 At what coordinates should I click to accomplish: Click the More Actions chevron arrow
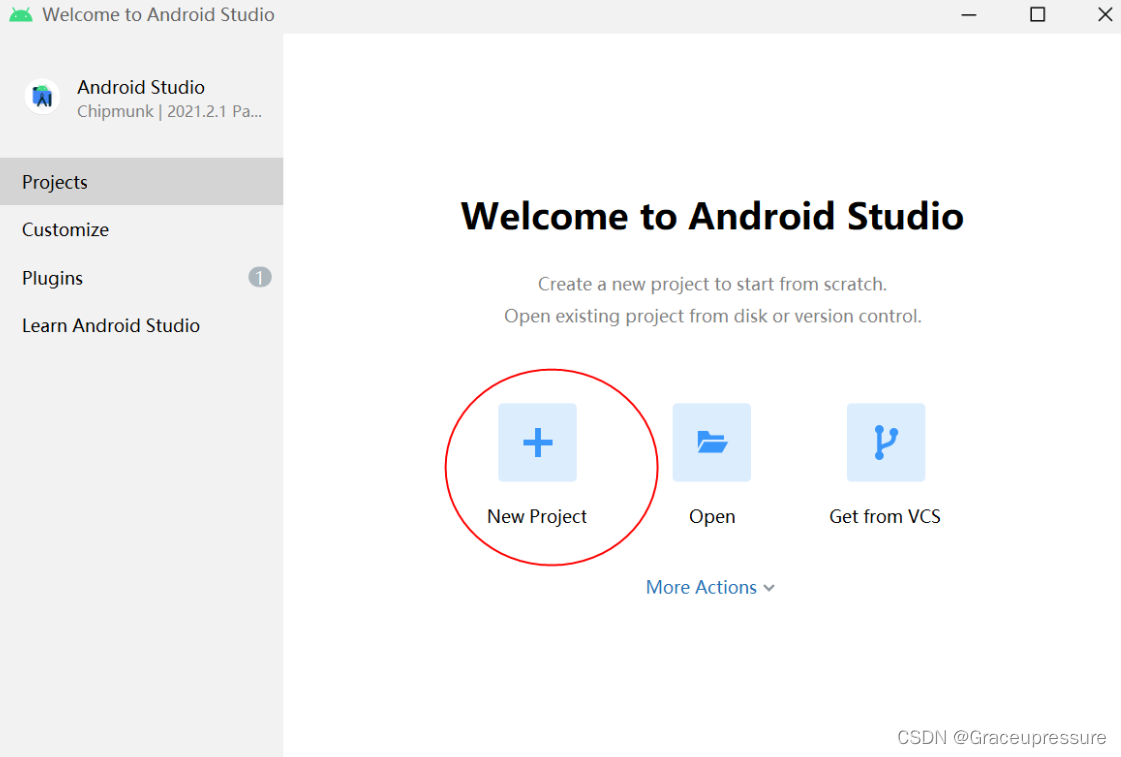pyautogui.click(x=769, y=588)
